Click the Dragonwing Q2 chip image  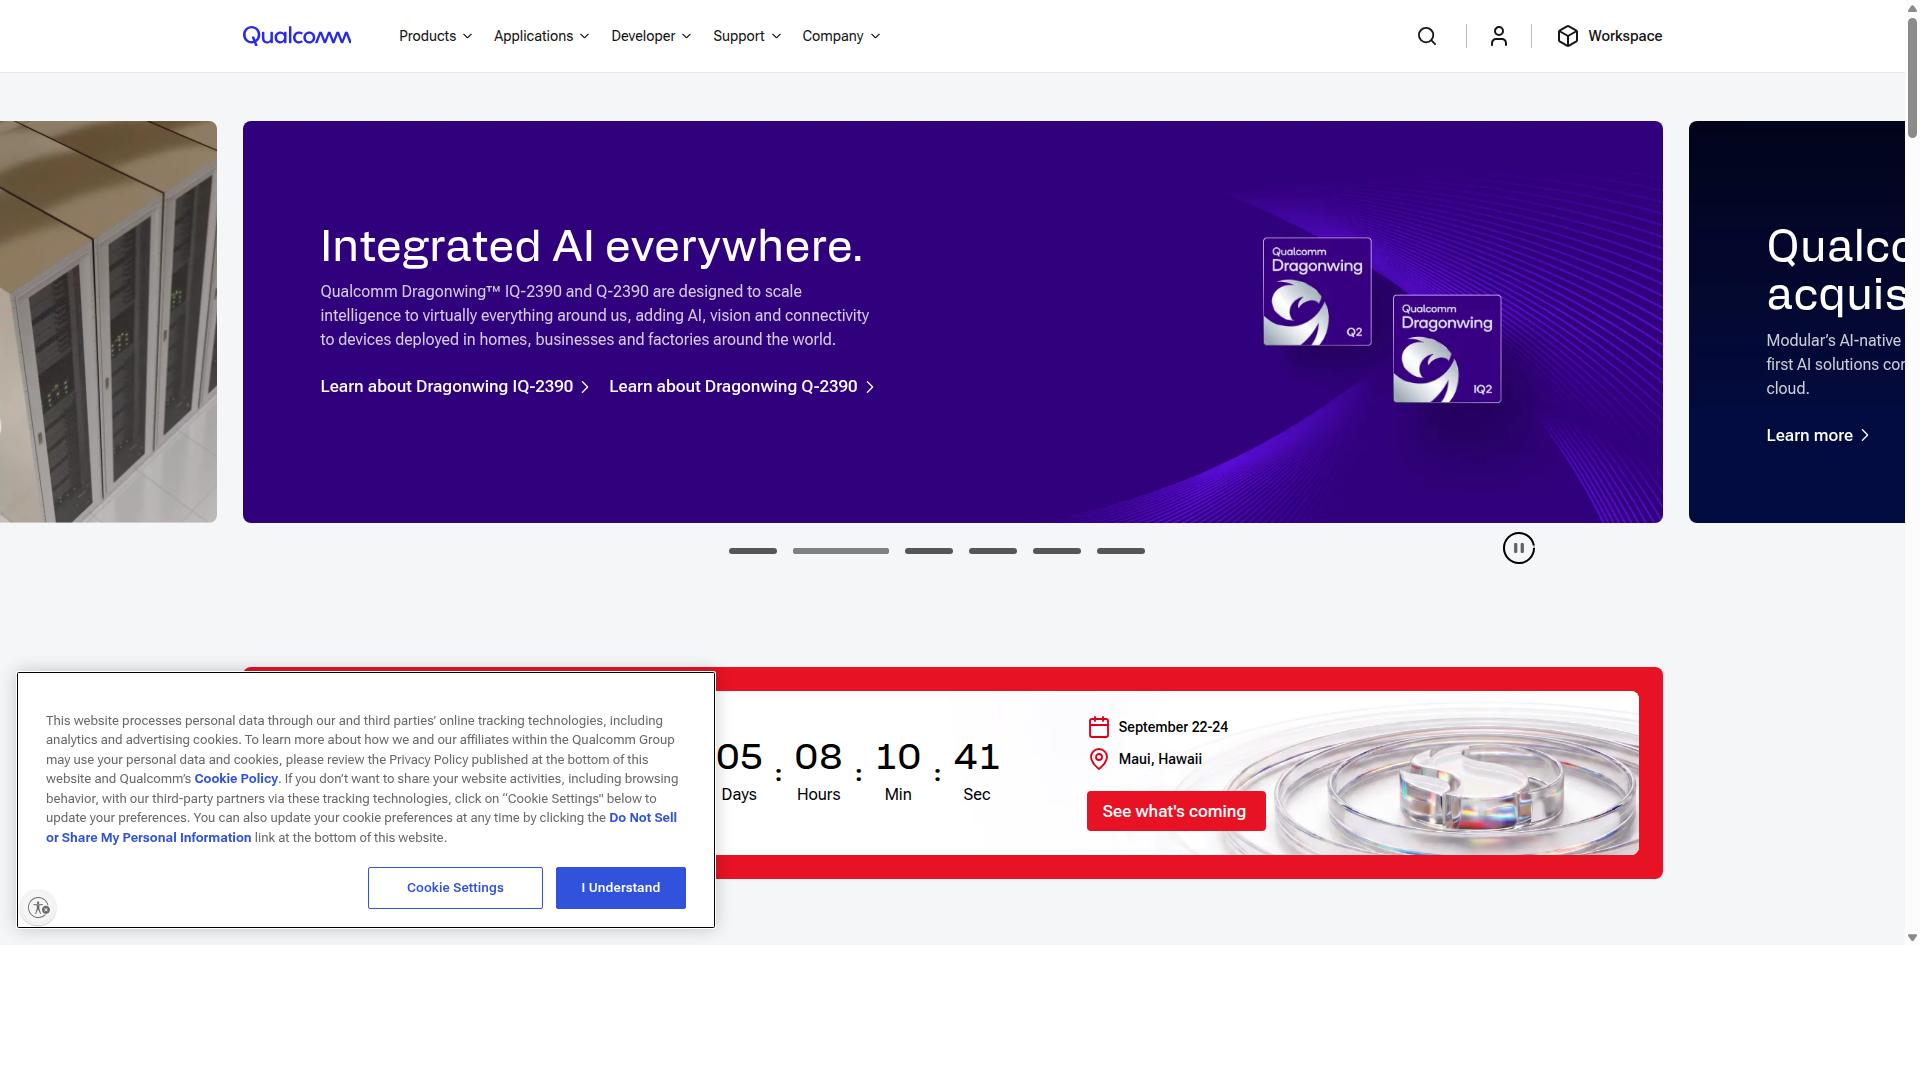coord(1317,291)
